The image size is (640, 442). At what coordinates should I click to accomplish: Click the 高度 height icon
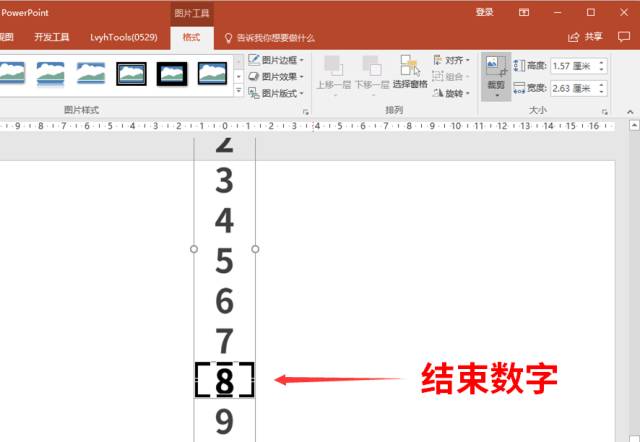(x=519, y=66)
